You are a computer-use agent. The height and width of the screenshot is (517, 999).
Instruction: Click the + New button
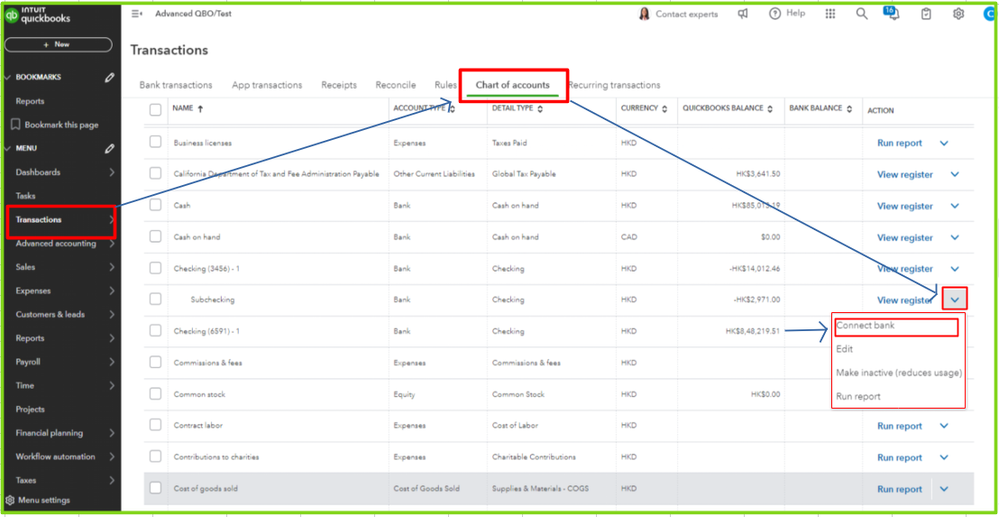(58, 45)
